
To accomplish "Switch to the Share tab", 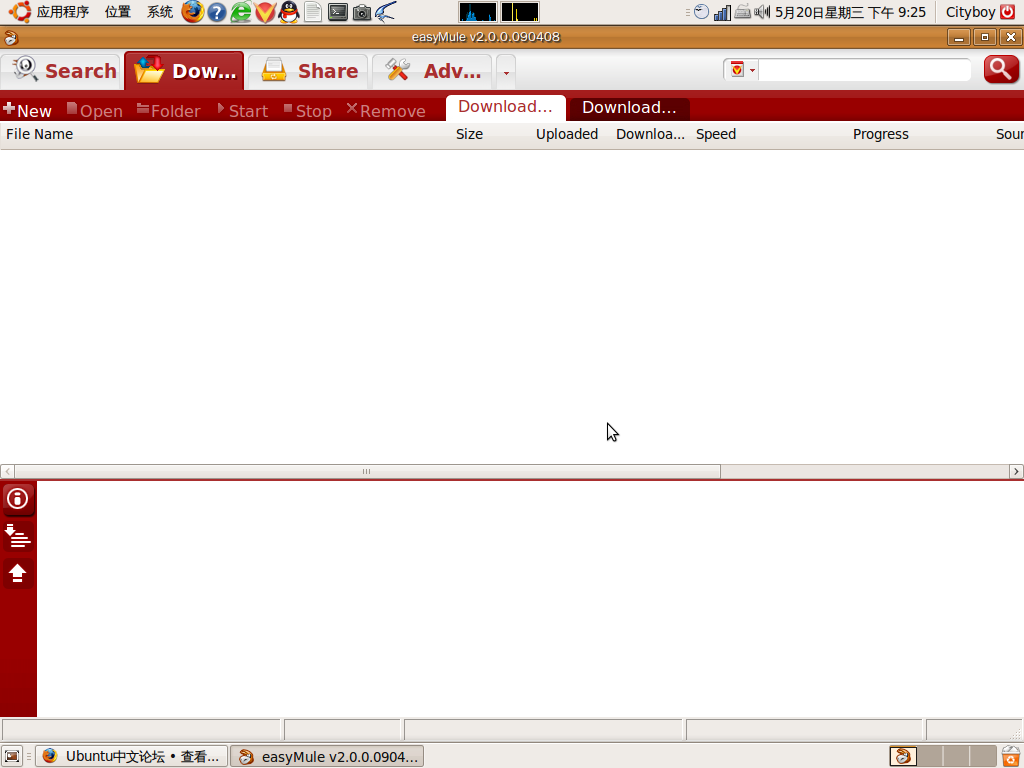I will pos(308,71).
